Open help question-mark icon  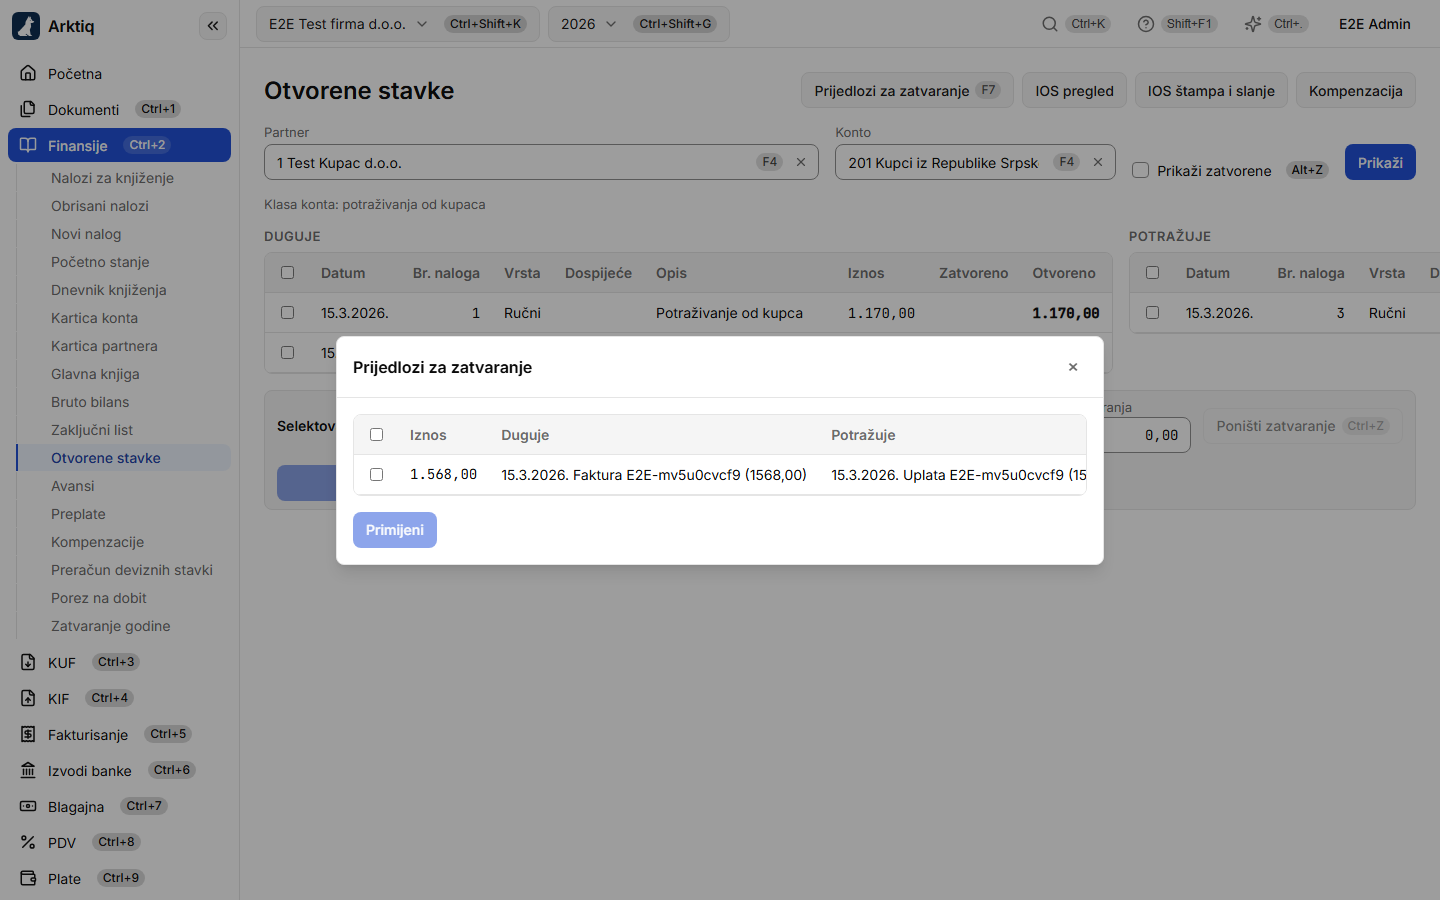coord(1146,24)
